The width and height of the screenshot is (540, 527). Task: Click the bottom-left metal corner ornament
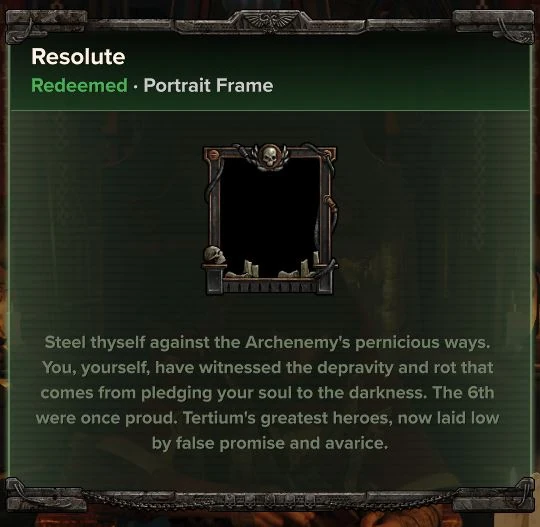coord(46,495)
